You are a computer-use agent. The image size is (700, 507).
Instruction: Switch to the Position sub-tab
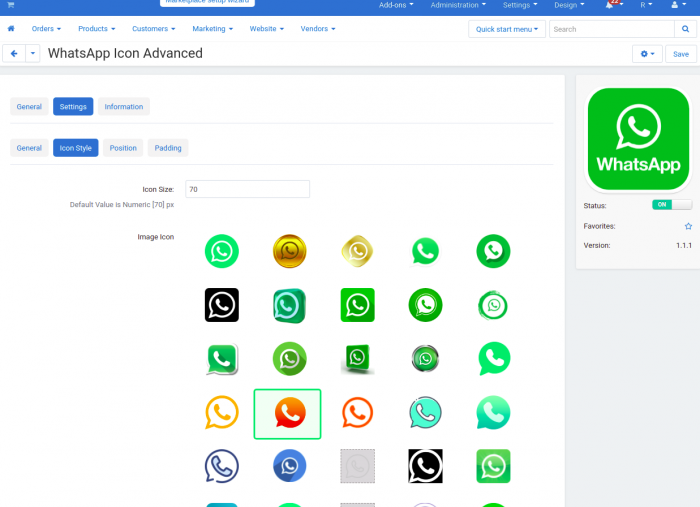(x=123, y=148)
